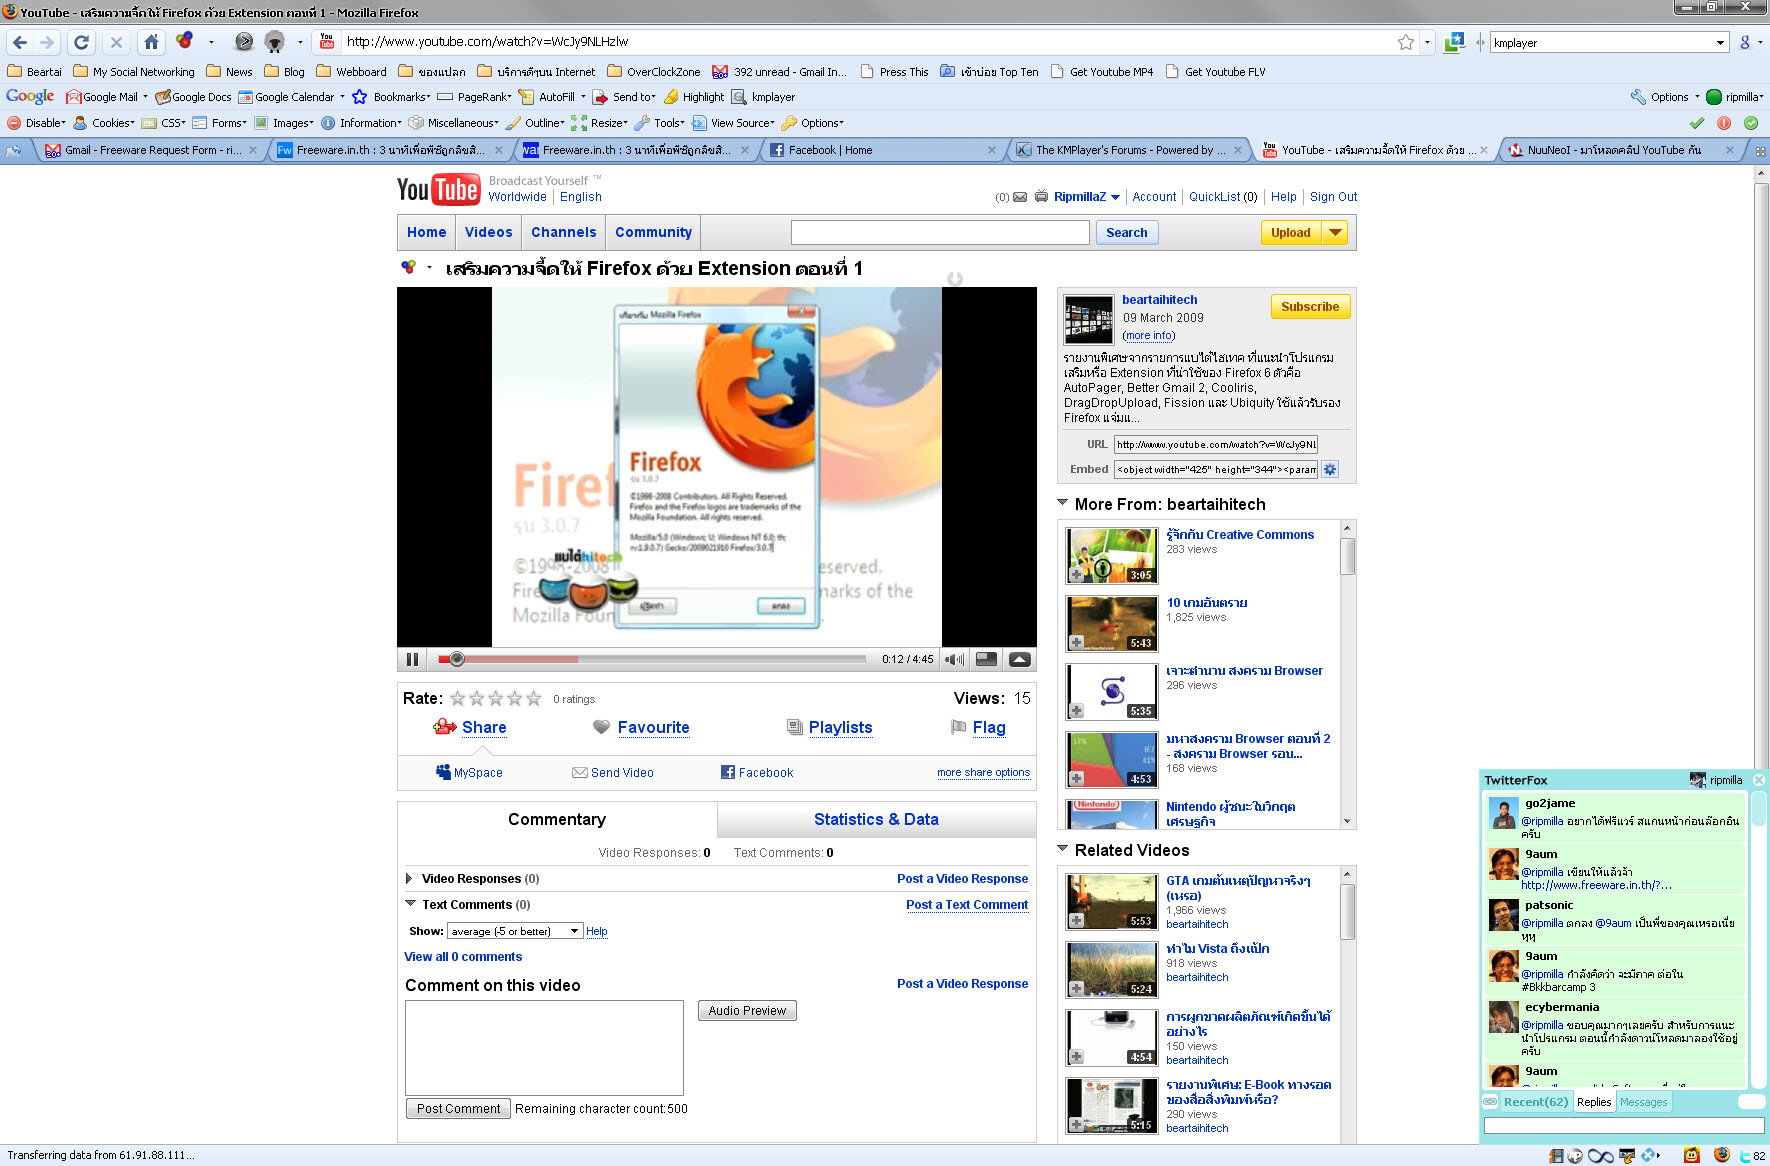The image size is (1770, 1166).
Task: Flag this video
Action: tap(979, 727)
